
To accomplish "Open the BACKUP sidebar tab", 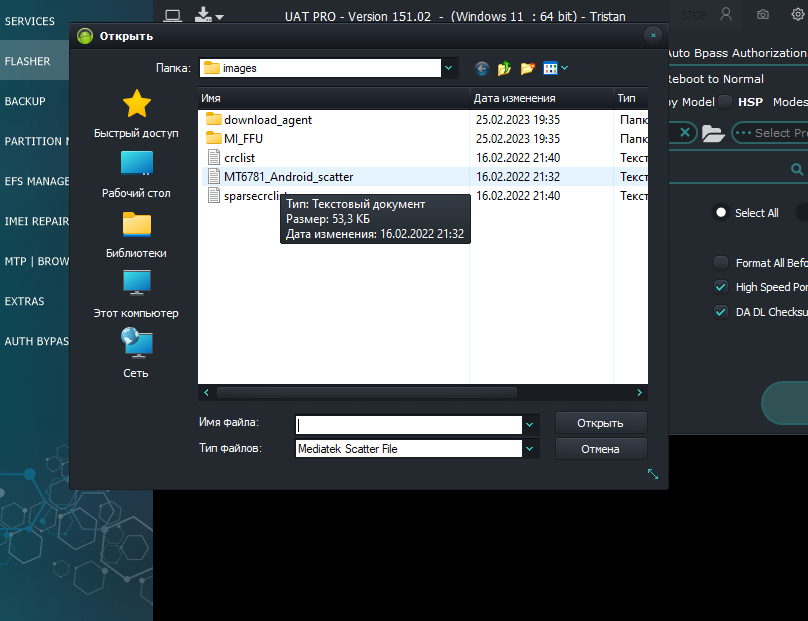I will pyautogui.click(x=34, y=101).
